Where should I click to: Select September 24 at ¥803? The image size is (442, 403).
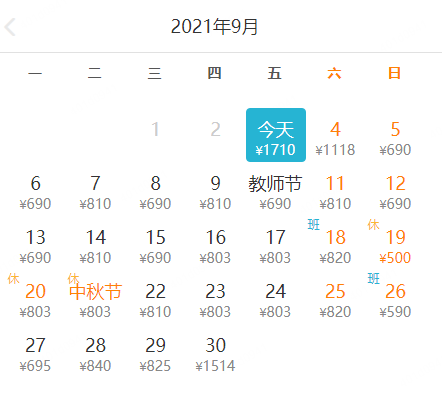(x=275, y=300)
